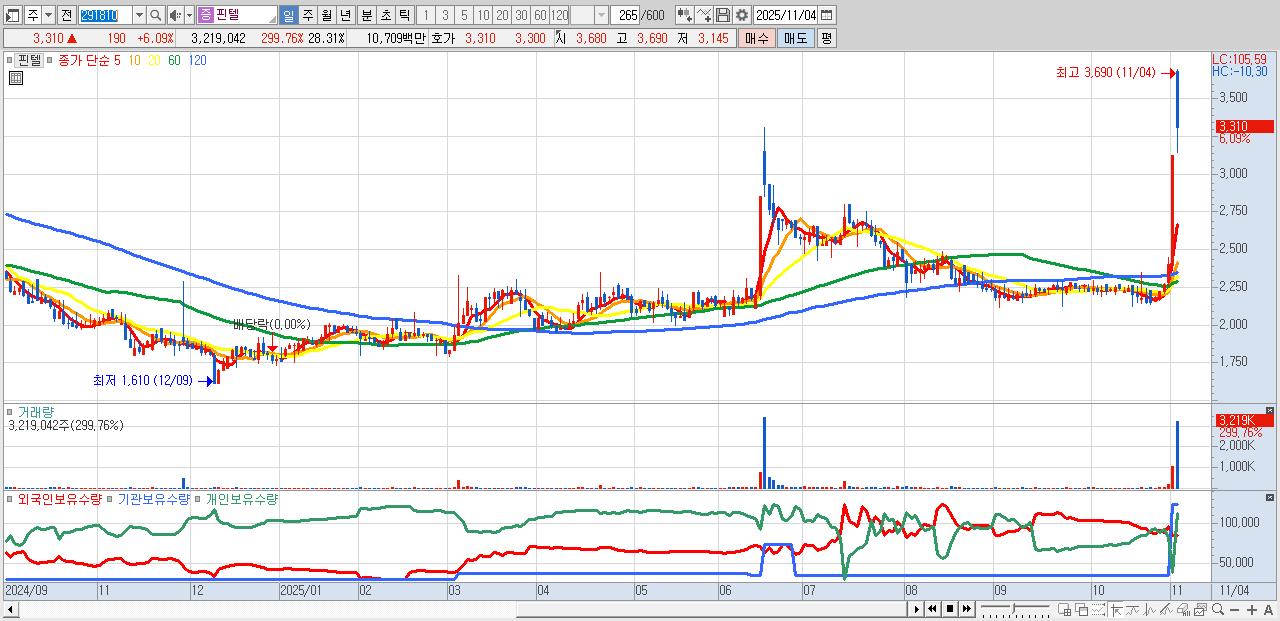
Task: Click the stock search magnifier icon
Action: click(155, 15)
